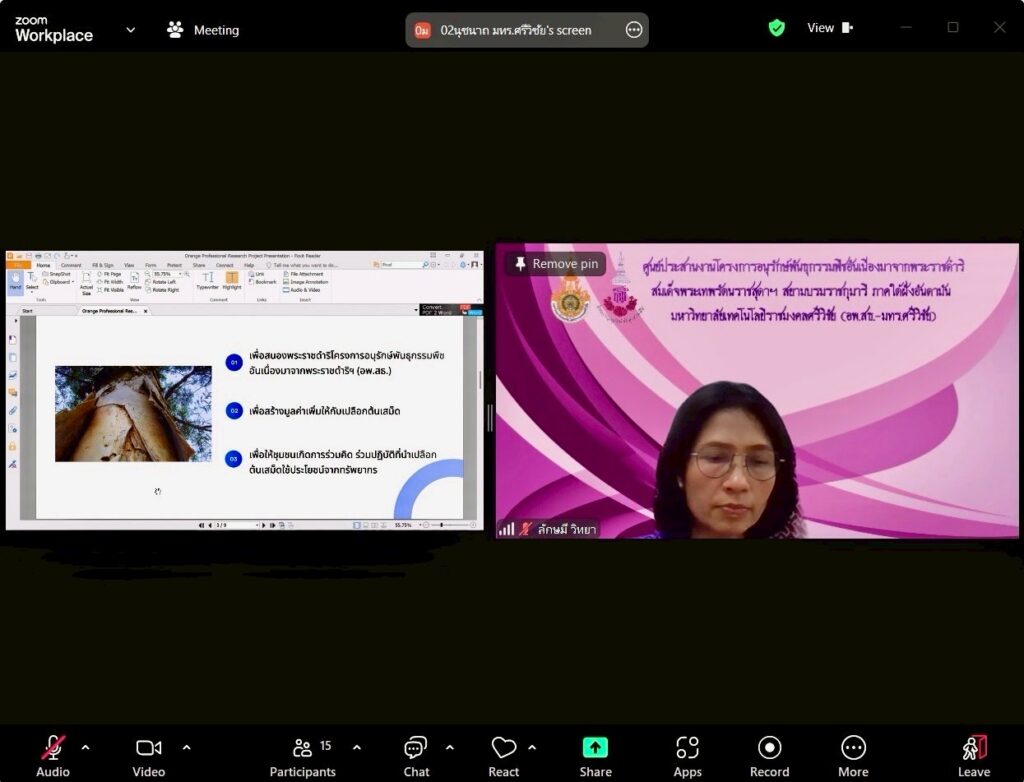
Task: Go to previous page in Foxit status bar
Action: [210, 525]
